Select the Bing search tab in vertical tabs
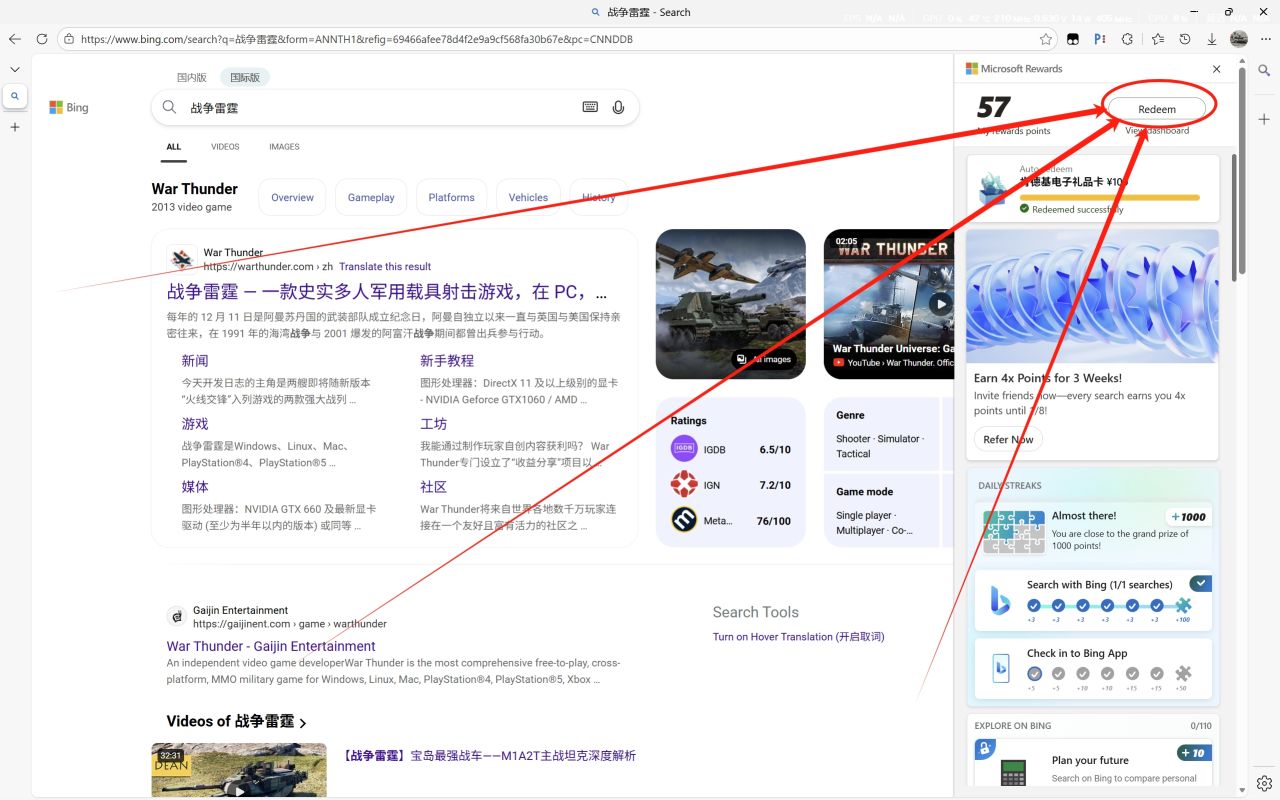 (x=15, y=97)
